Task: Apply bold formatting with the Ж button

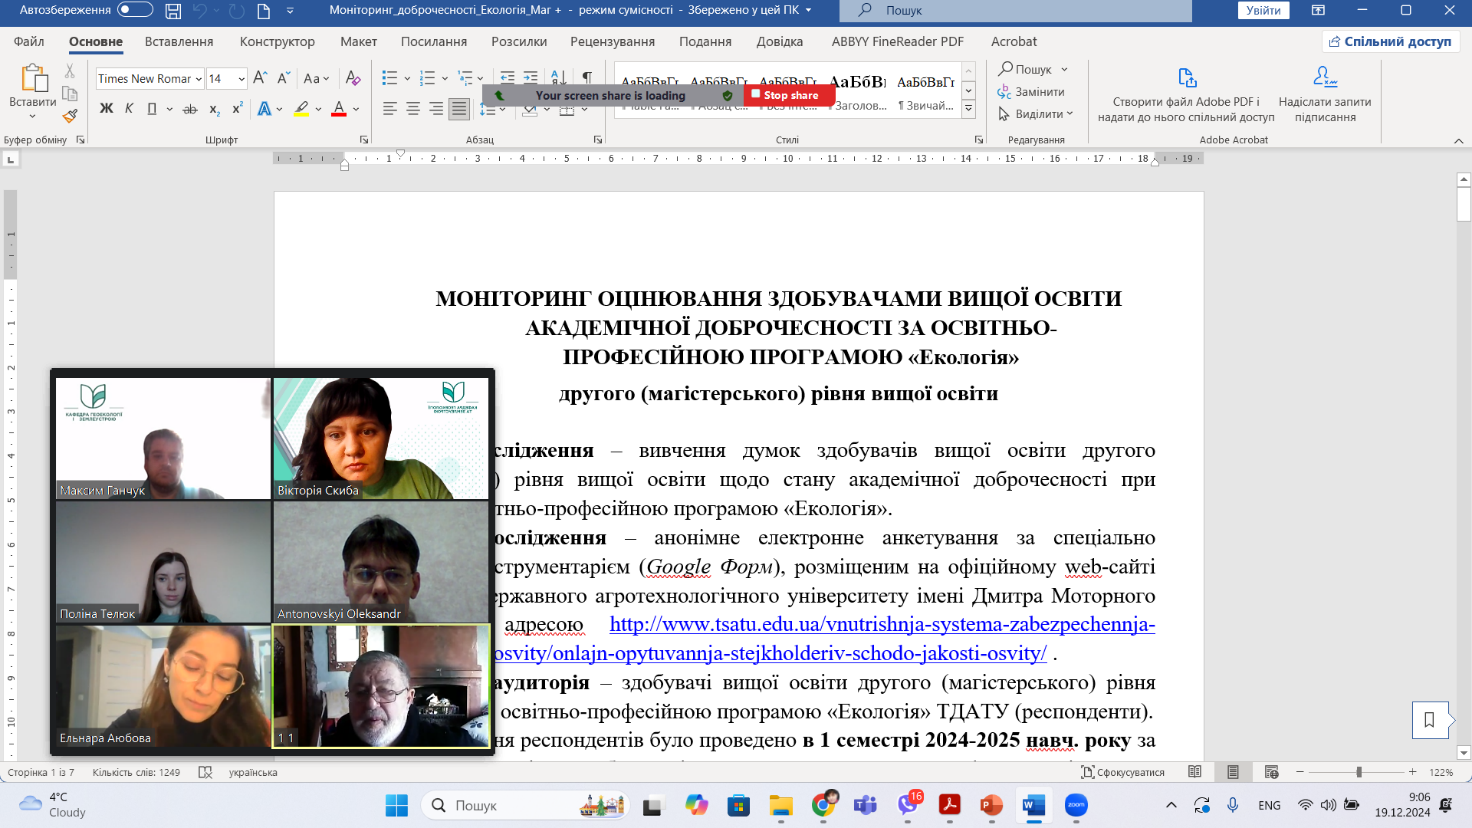Action: click(x=106, y=109)
